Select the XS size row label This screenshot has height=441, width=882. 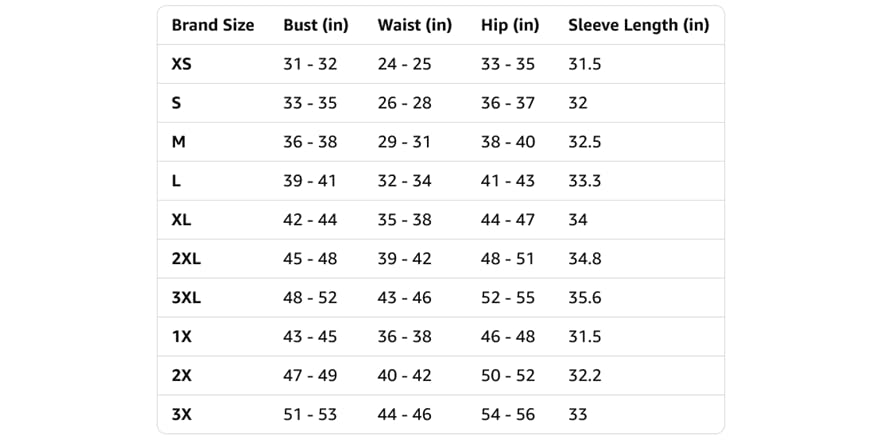point(182,64)
